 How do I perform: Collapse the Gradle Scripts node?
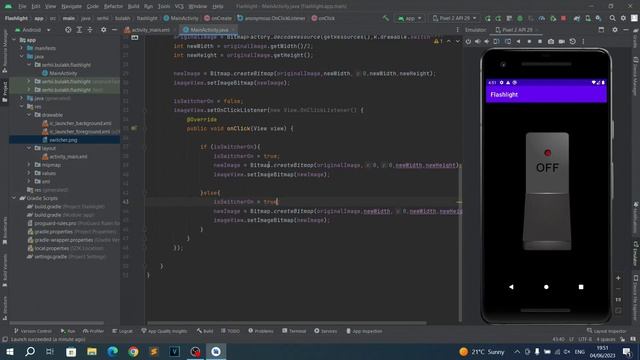(15, 198)
